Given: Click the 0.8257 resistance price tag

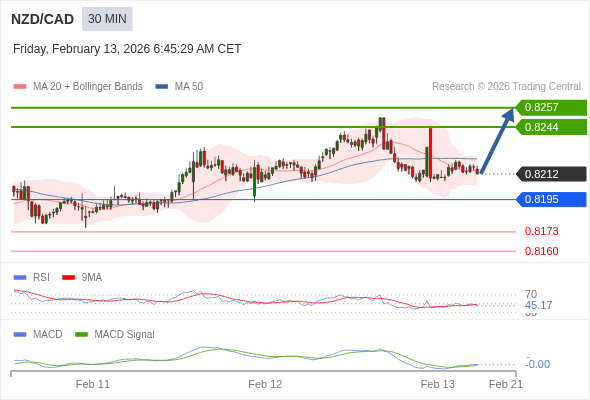Looking at the screenshot, I should 551,108.
